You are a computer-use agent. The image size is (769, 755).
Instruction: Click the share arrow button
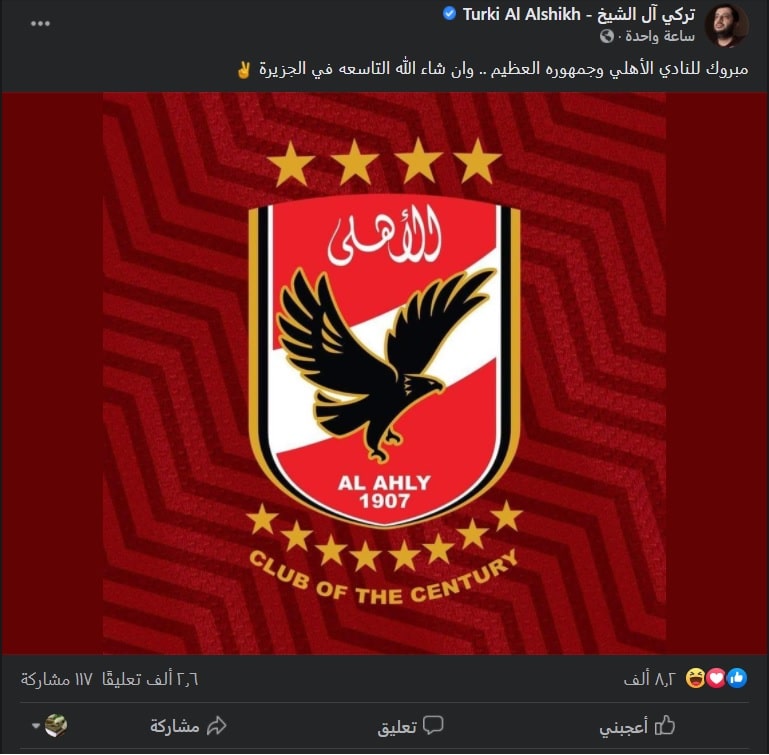(188, 726)
